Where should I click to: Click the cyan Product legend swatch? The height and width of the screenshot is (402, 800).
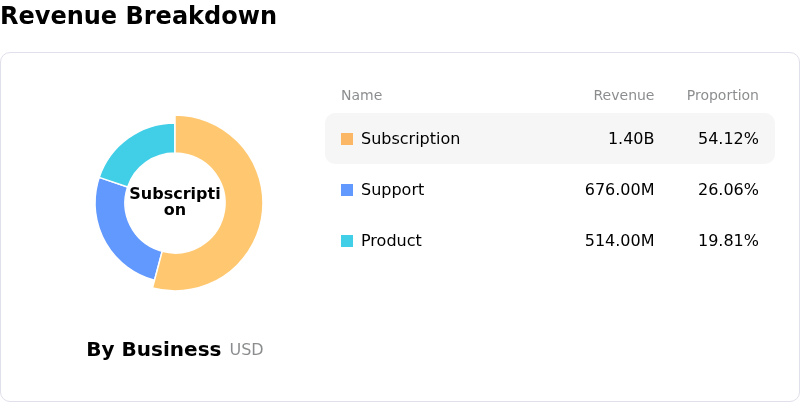coord(347,241)
